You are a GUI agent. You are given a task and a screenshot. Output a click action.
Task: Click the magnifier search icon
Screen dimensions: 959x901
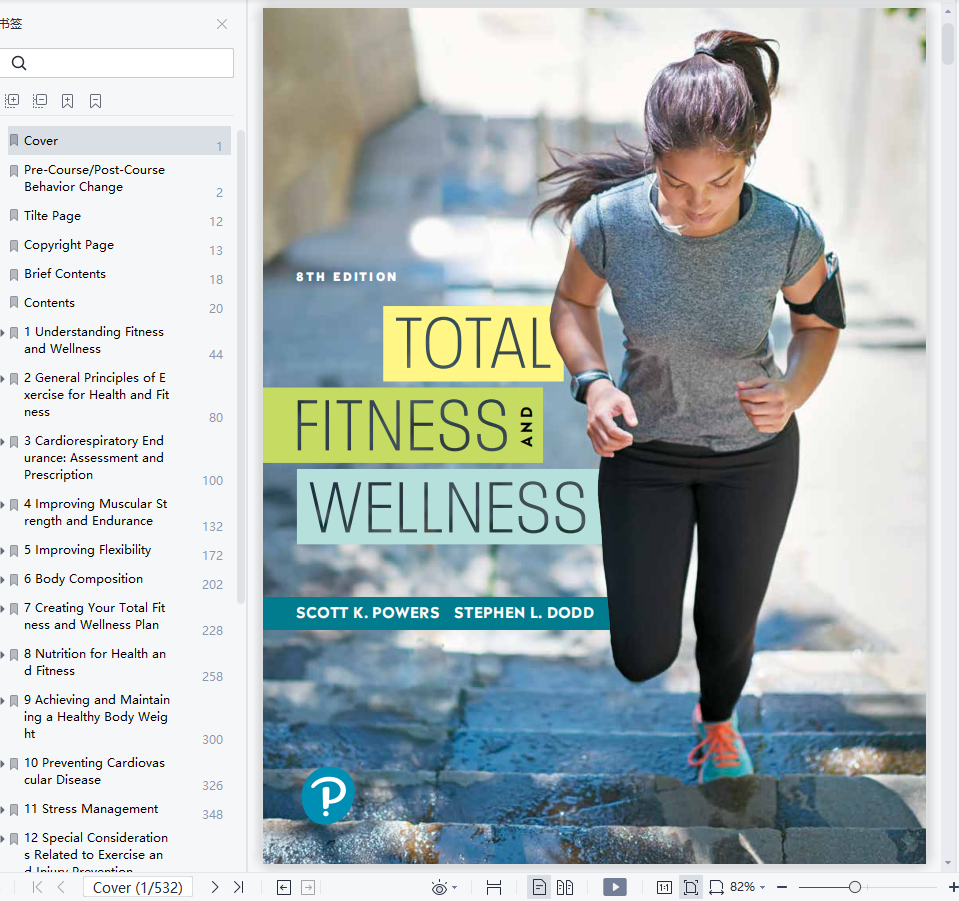point(19,63)
